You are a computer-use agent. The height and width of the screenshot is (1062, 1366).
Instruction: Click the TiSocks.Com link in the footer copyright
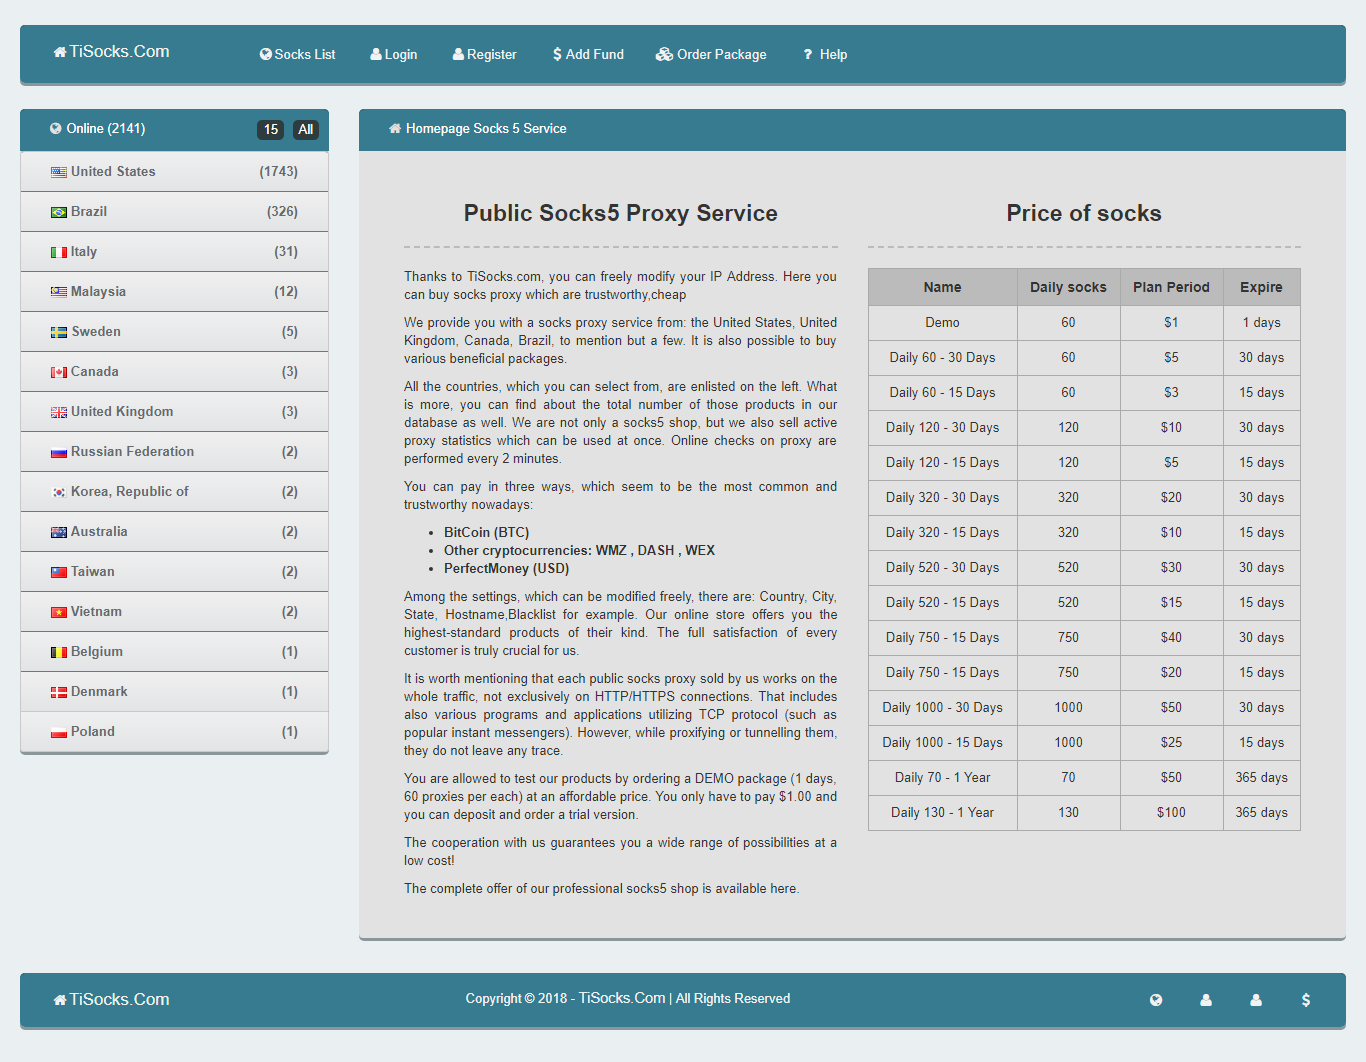[x=621, y=998]
